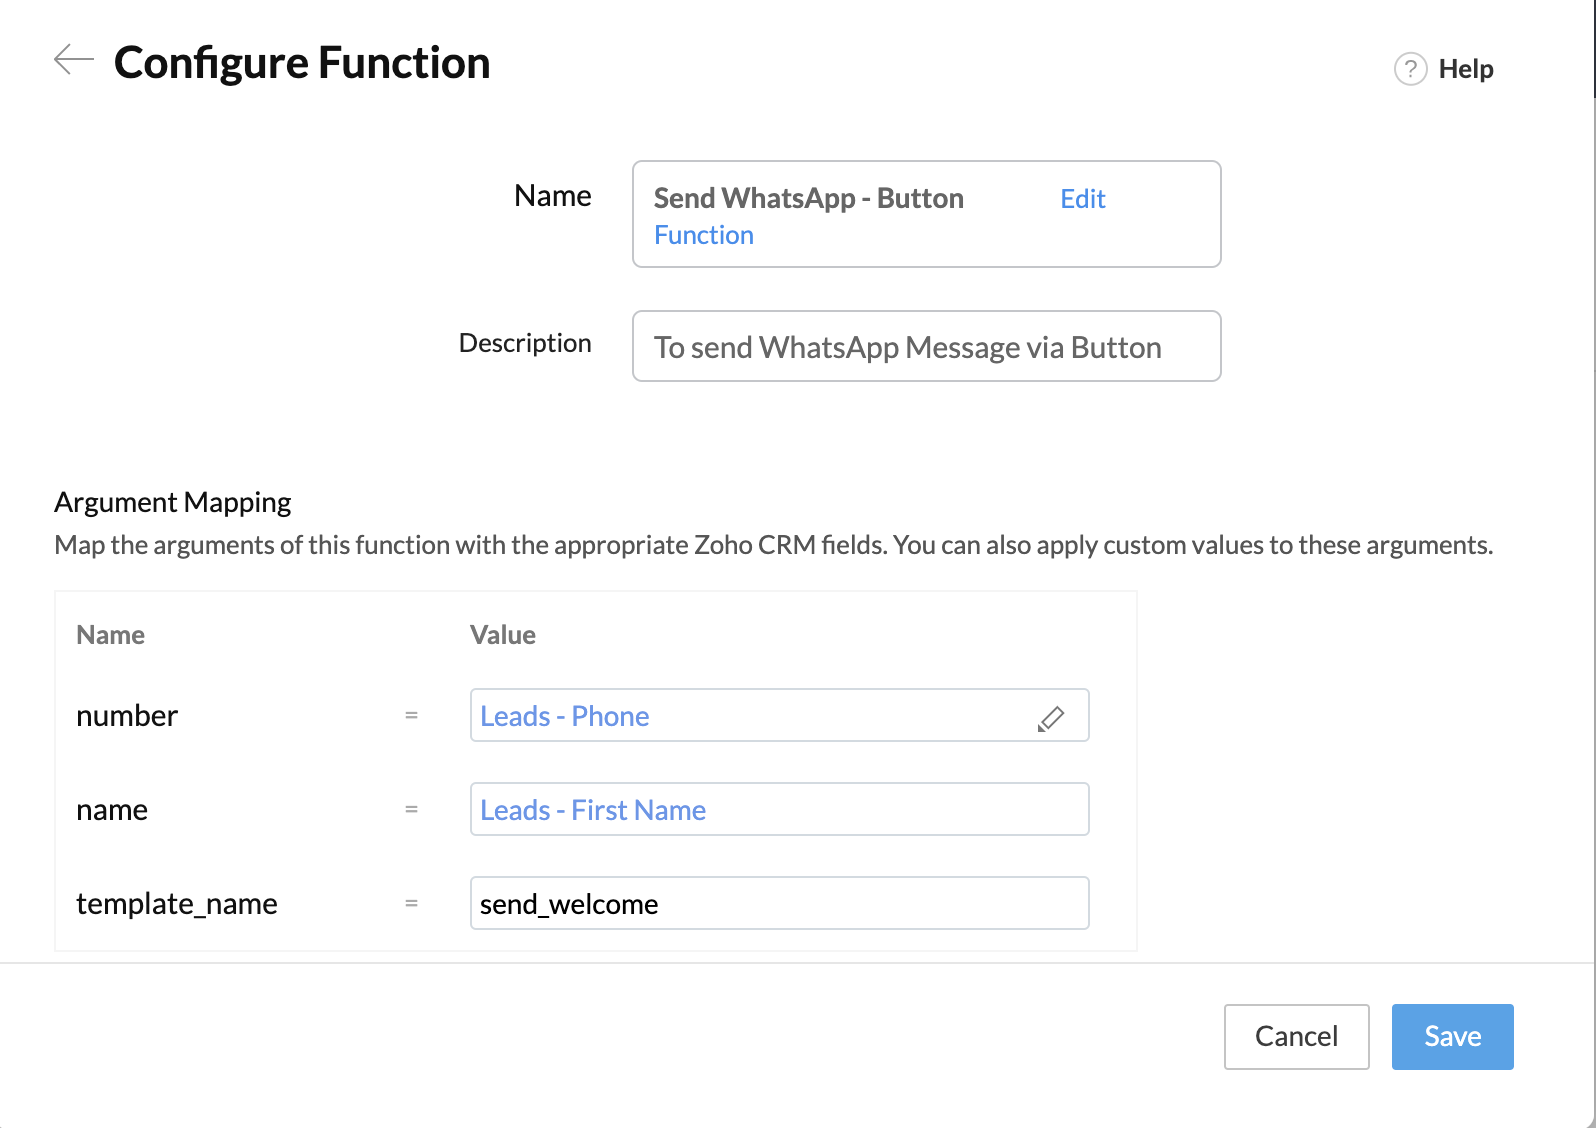1596x1128 pixels.
Task: Click the name argument label
Action: point(112,810)
